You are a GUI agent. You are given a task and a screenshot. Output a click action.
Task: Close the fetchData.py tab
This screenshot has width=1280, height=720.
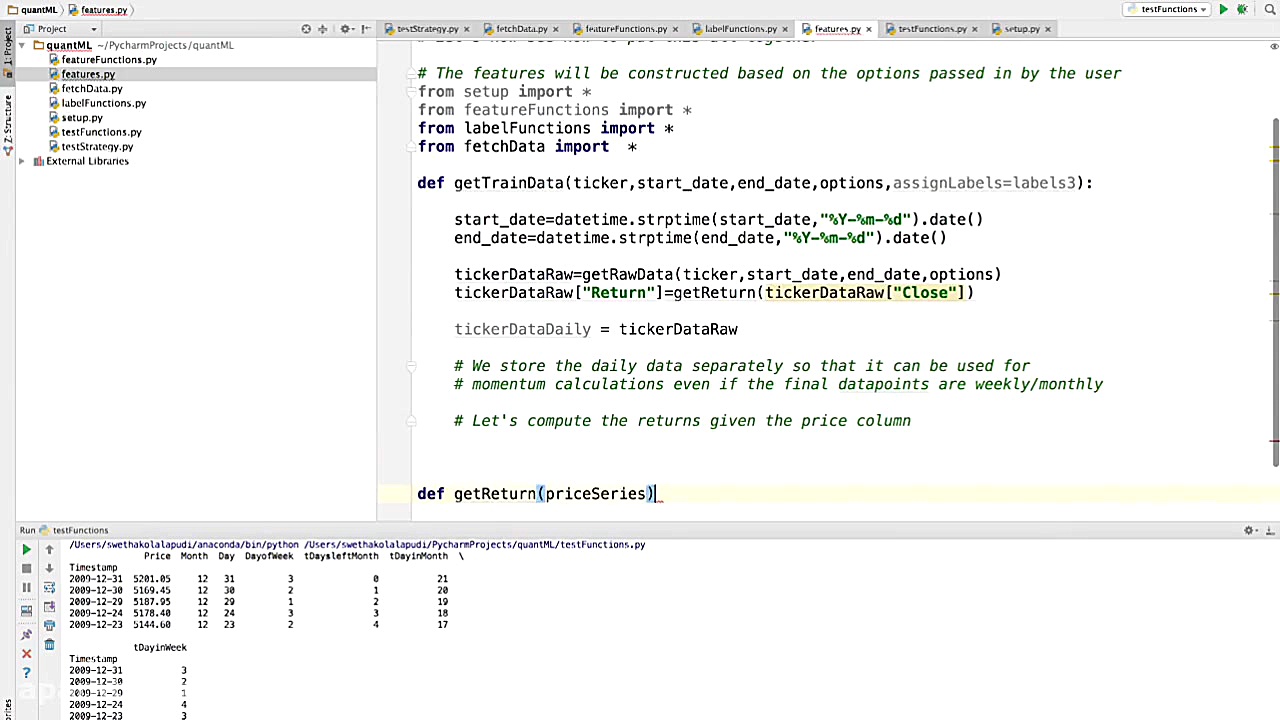[x=556, y=29]
